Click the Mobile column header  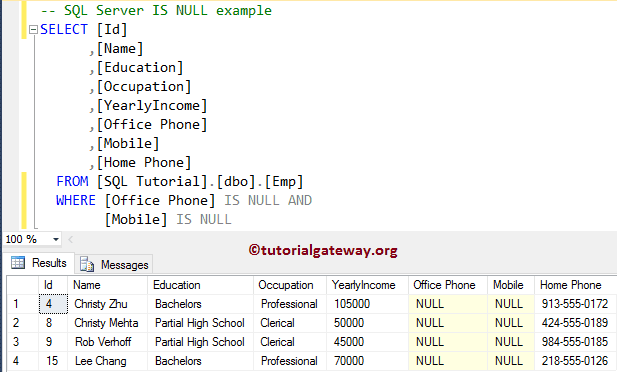(511, 285)
